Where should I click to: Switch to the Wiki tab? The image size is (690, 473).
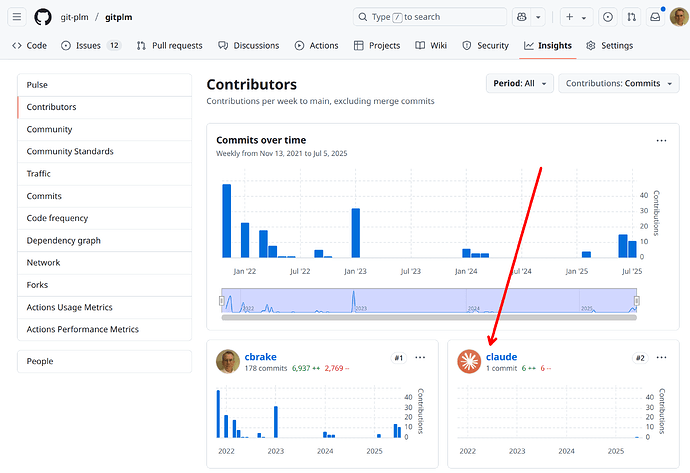coord(431,45)
